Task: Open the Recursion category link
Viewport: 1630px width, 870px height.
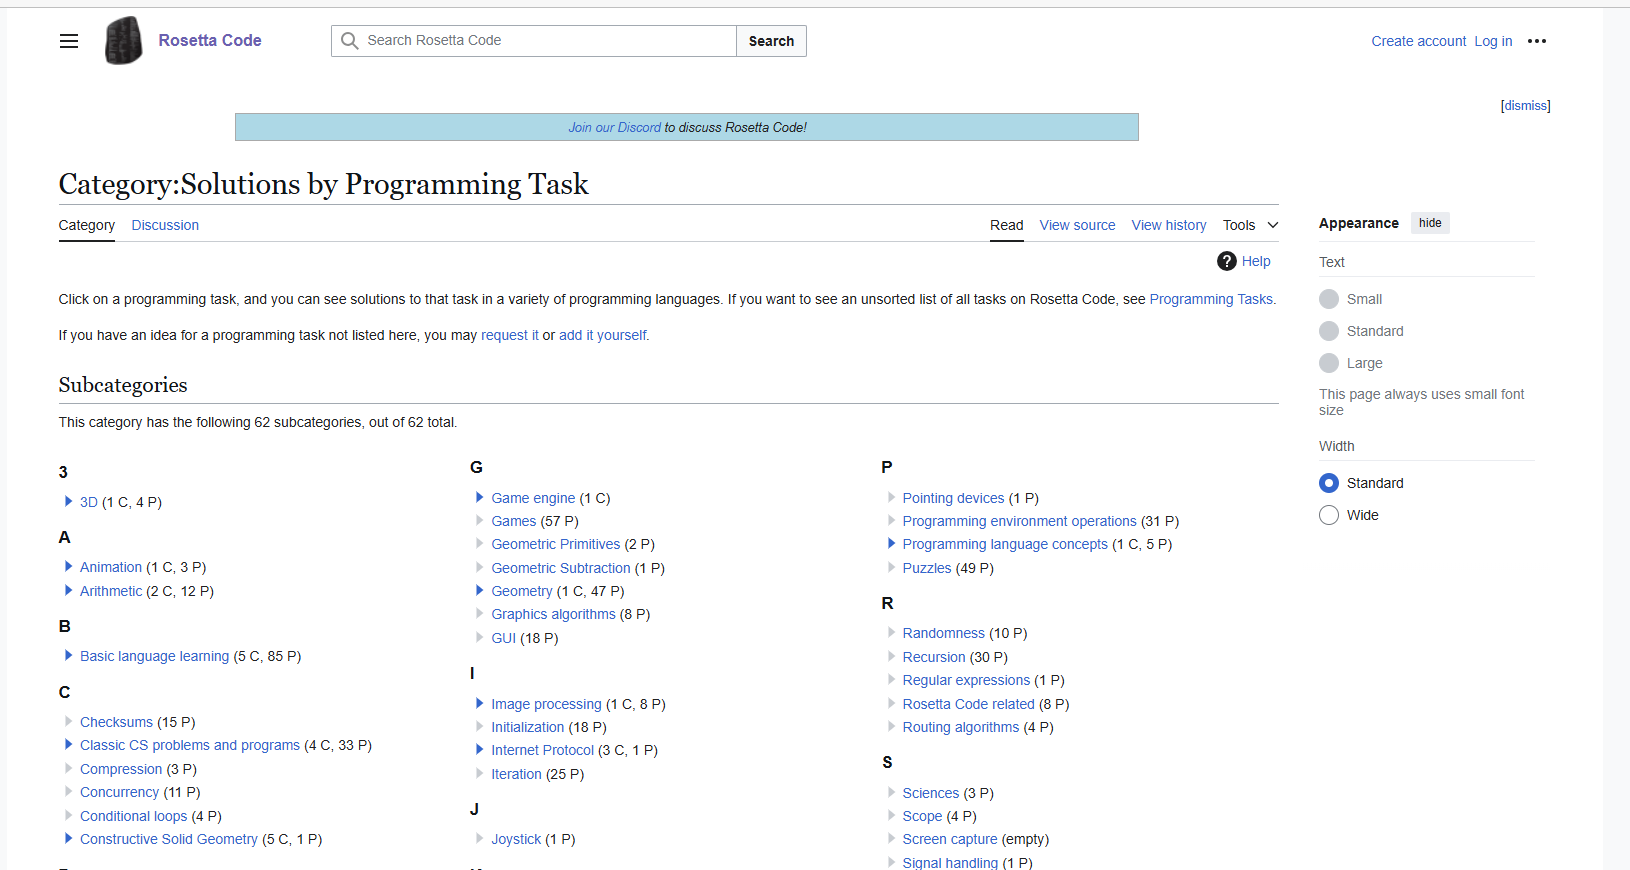Action: point(934,657)
